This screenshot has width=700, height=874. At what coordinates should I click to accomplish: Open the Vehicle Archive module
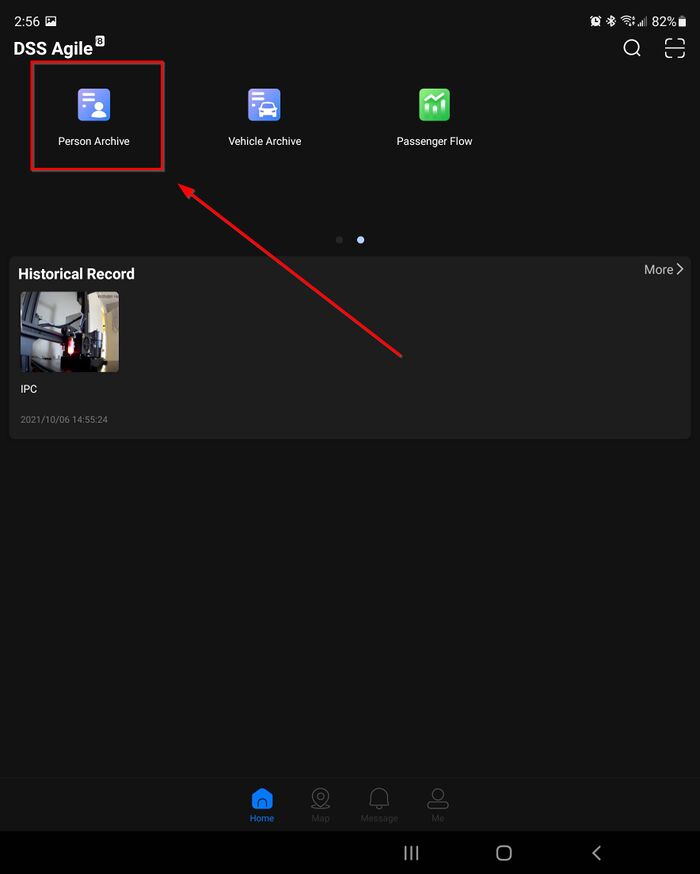click(264, 117)
